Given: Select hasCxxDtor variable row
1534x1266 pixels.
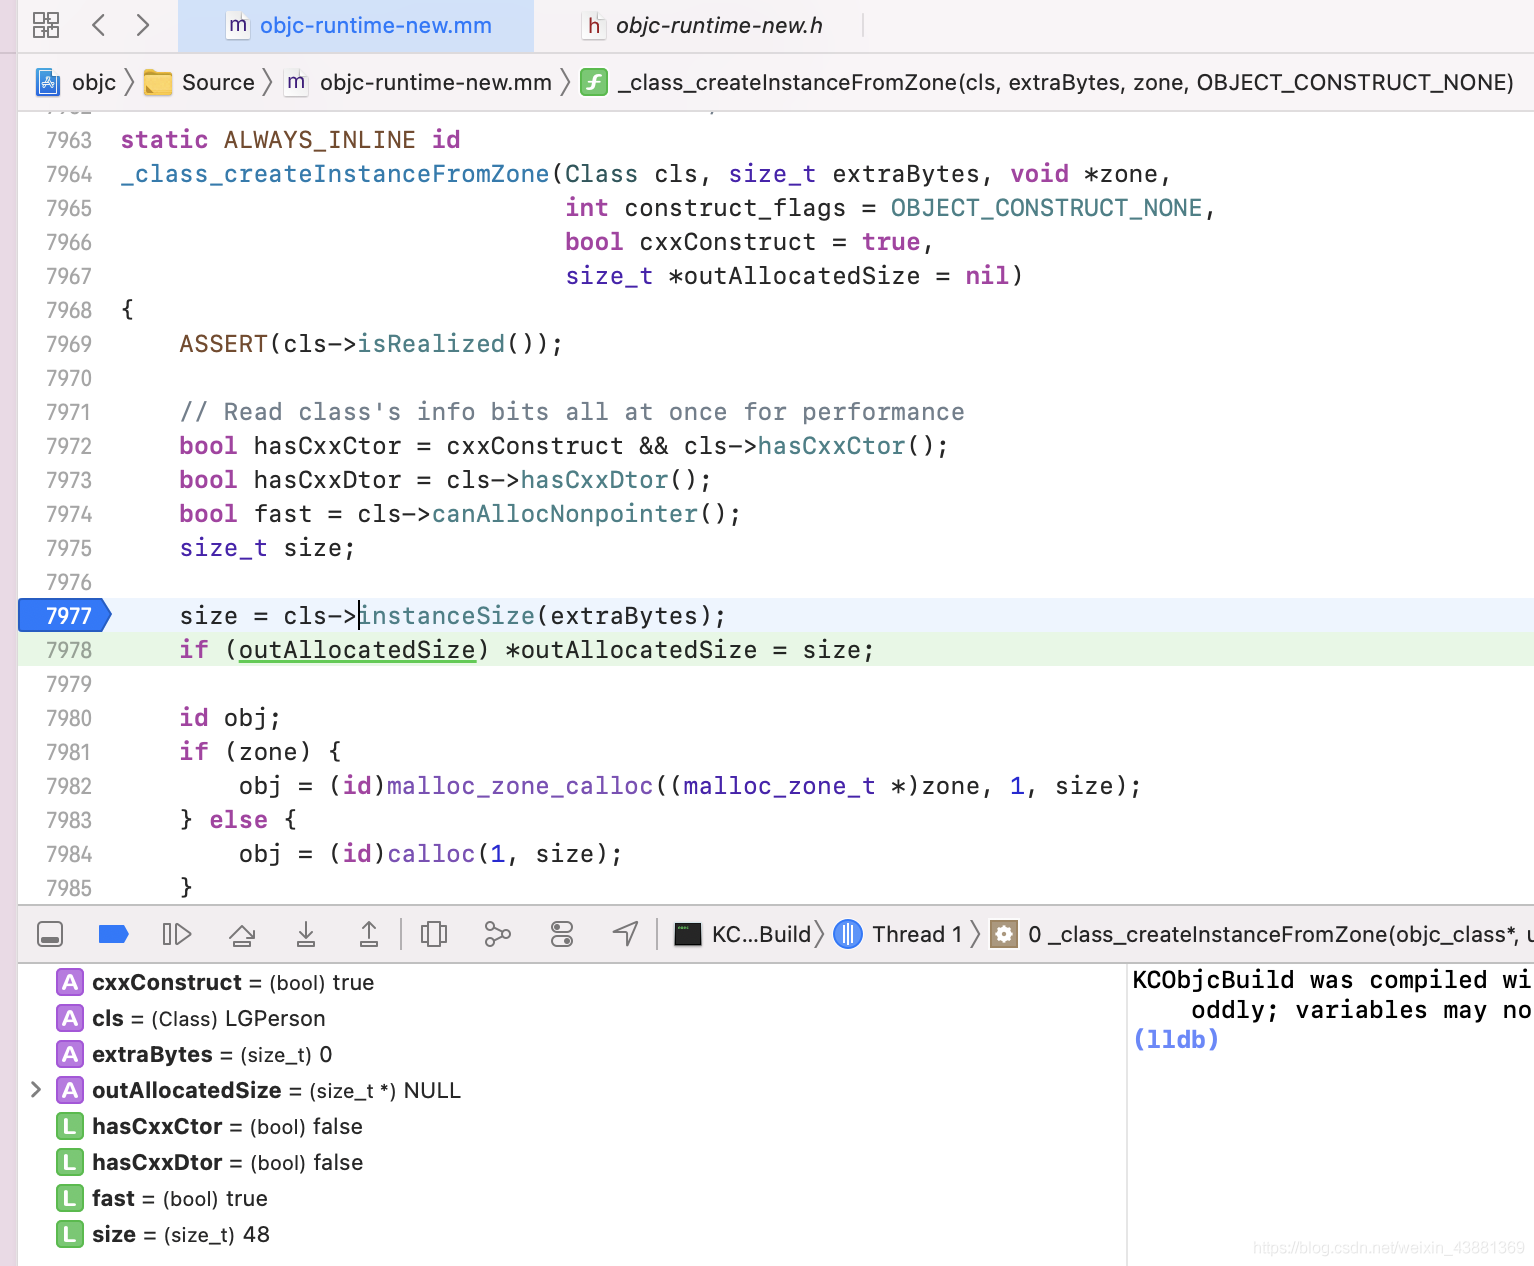Looking at the screenshot, I should (572, 1162).
